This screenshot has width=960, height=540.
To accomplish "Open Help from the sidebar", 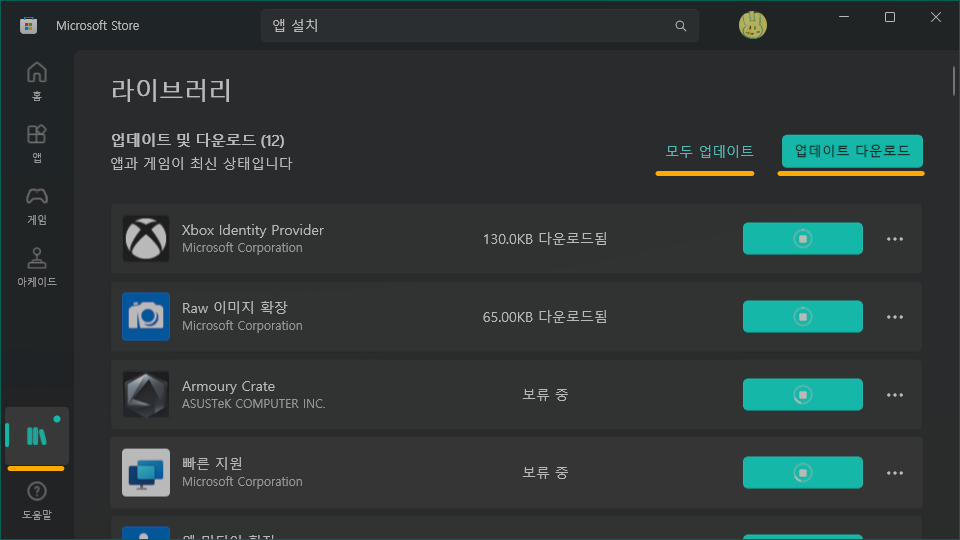I will (37, 498).
